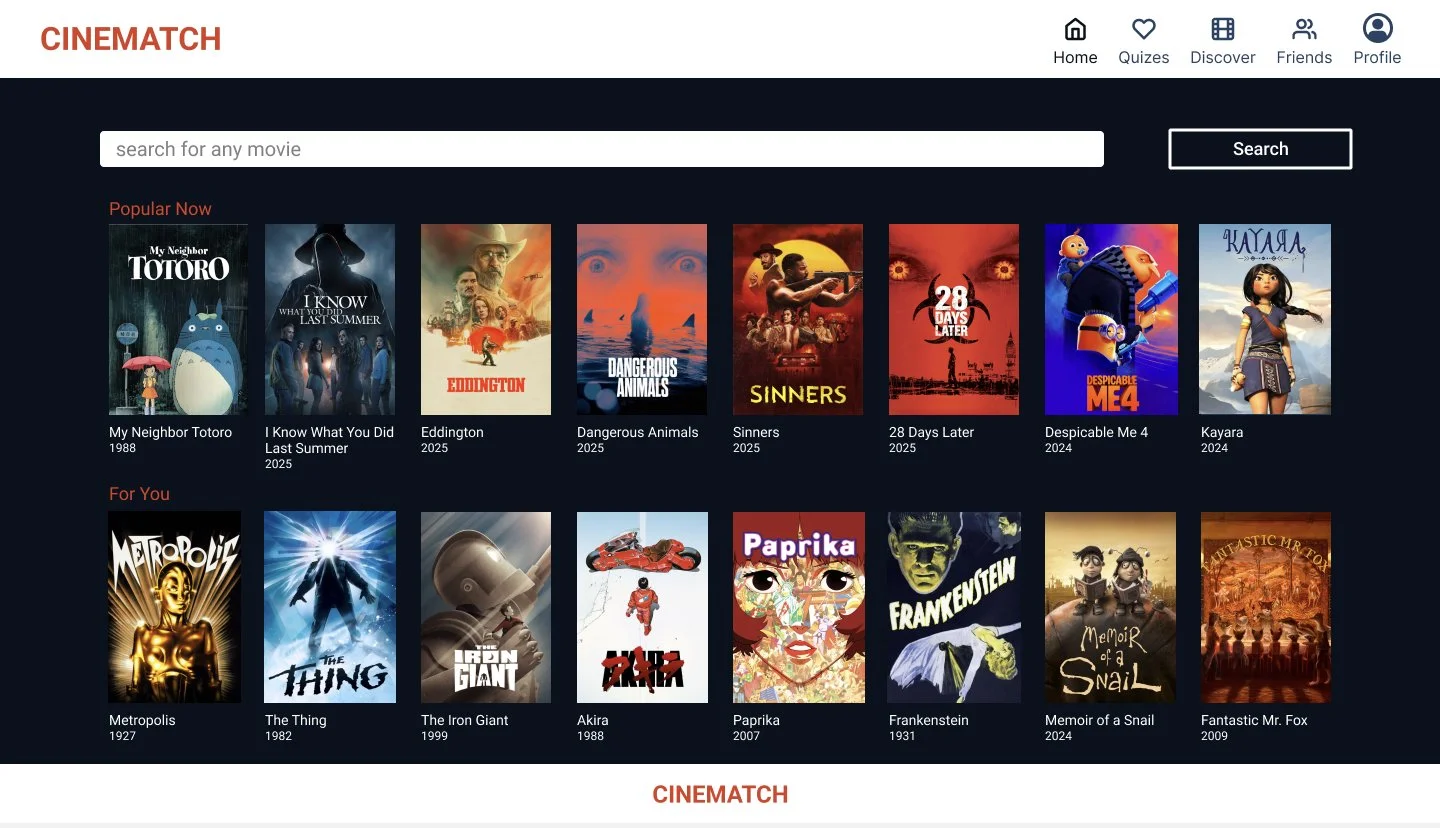Click the 'Eddington' title text
The width and height of the screenshot is (1440, 828).
[452, 432]
